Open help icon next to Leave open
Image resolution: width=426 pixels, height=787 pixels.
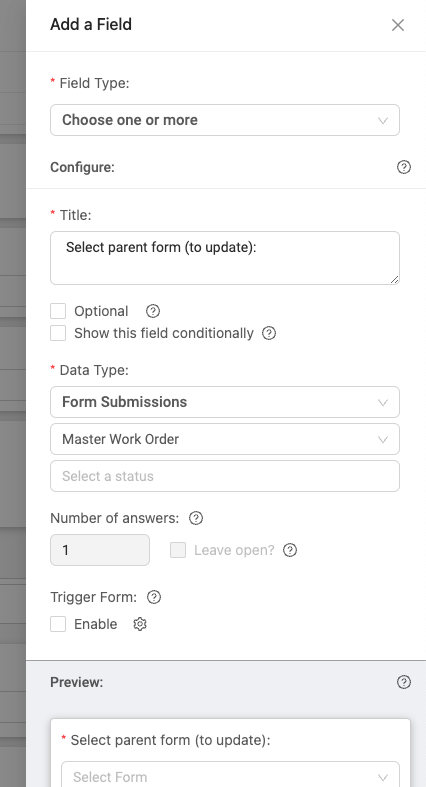(x=290, y=550)
